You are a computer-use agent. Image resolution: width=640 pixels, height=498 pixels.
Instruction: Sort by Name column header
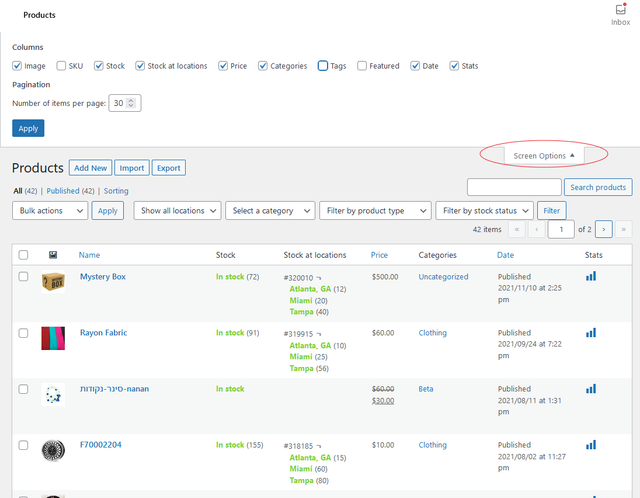pyautogui.click(x=89, y=255)
